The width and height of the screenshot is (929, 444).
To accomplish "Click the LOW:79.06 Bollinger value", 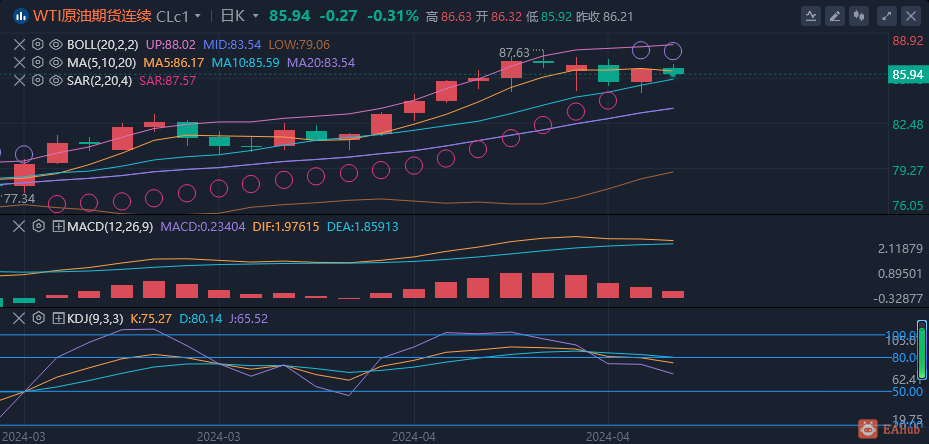I will coord(299,44).
